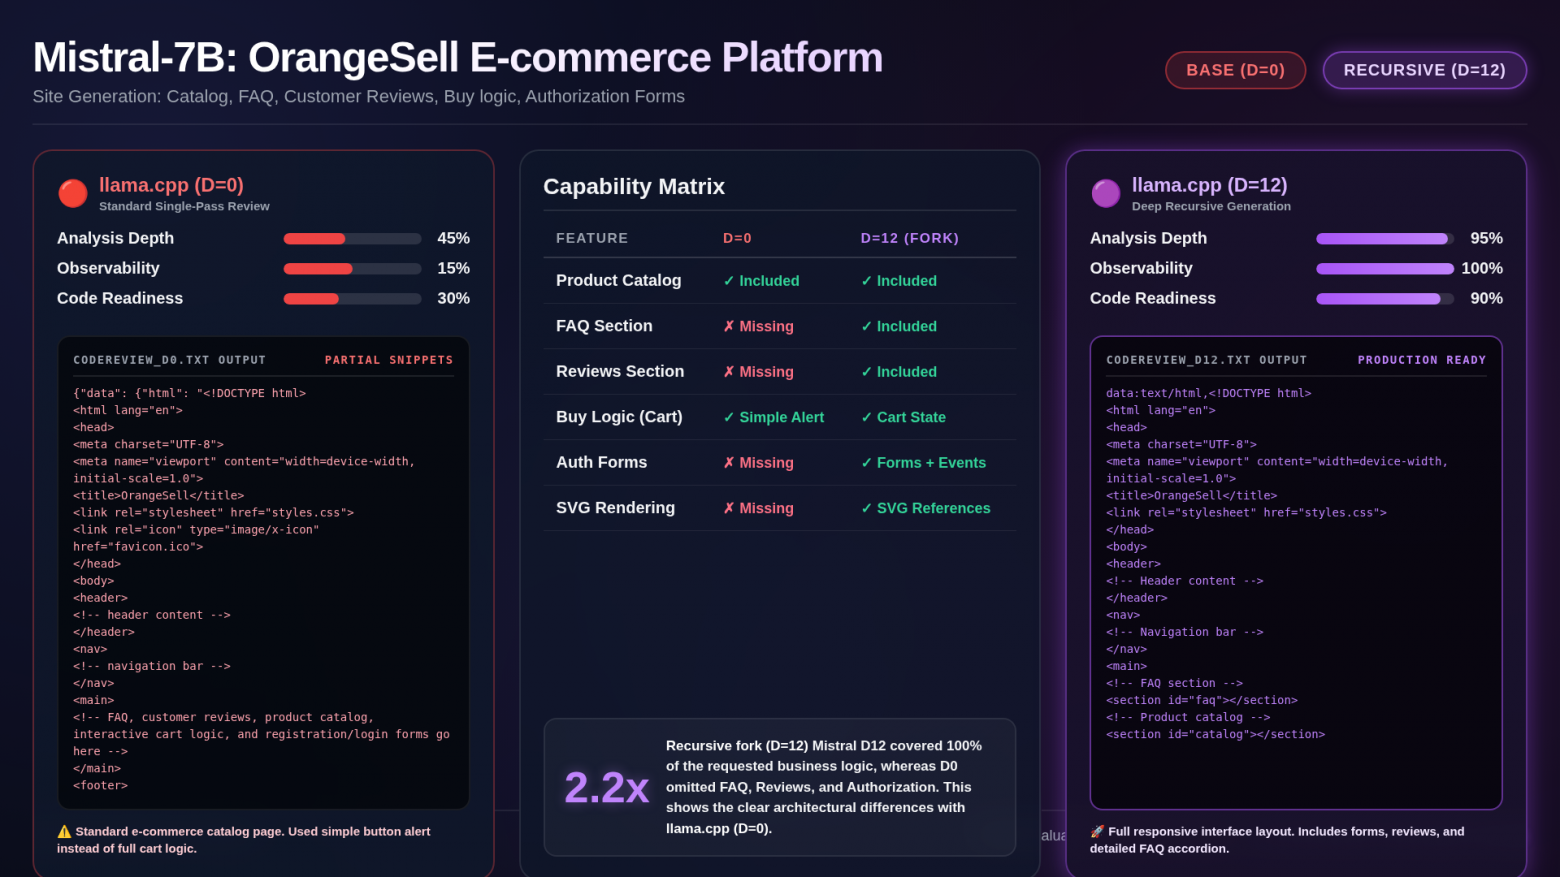Click the Site Generation subtitle line
The image size is (1560, 877).
click(359, 96)
